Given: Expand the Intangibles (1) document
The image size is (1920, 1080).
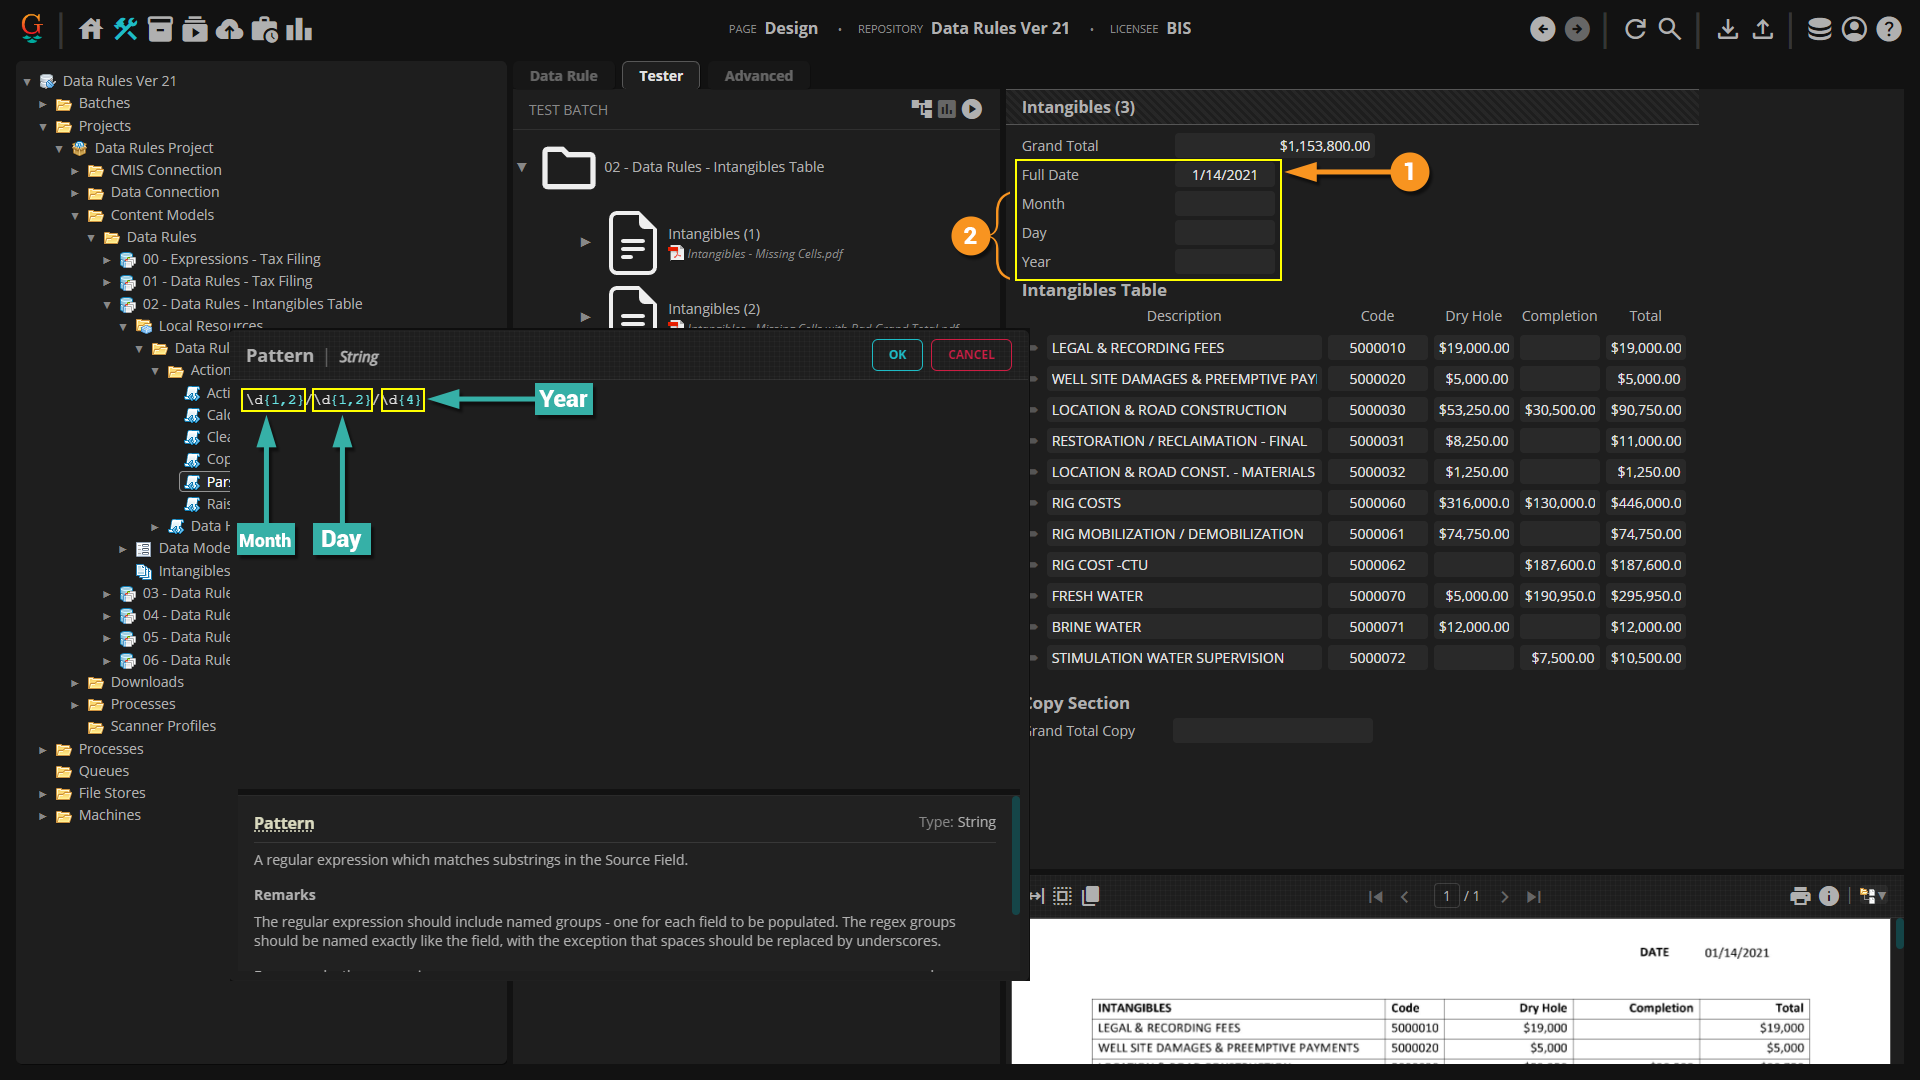Looking at the screenshot, I should point(585,242).
